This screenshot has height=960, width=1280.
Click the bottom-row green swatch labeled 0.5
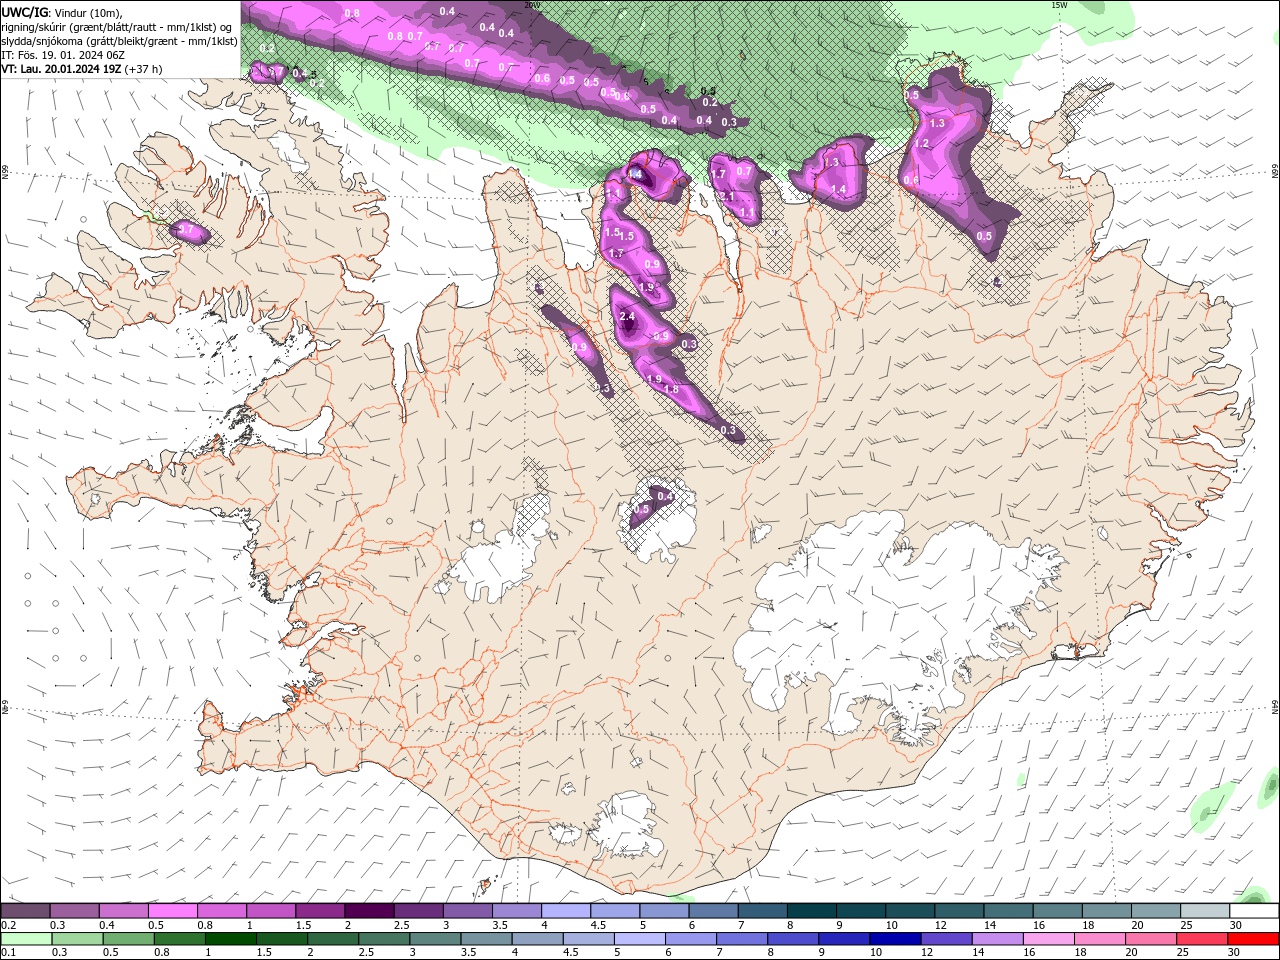[x=128, y=939]
